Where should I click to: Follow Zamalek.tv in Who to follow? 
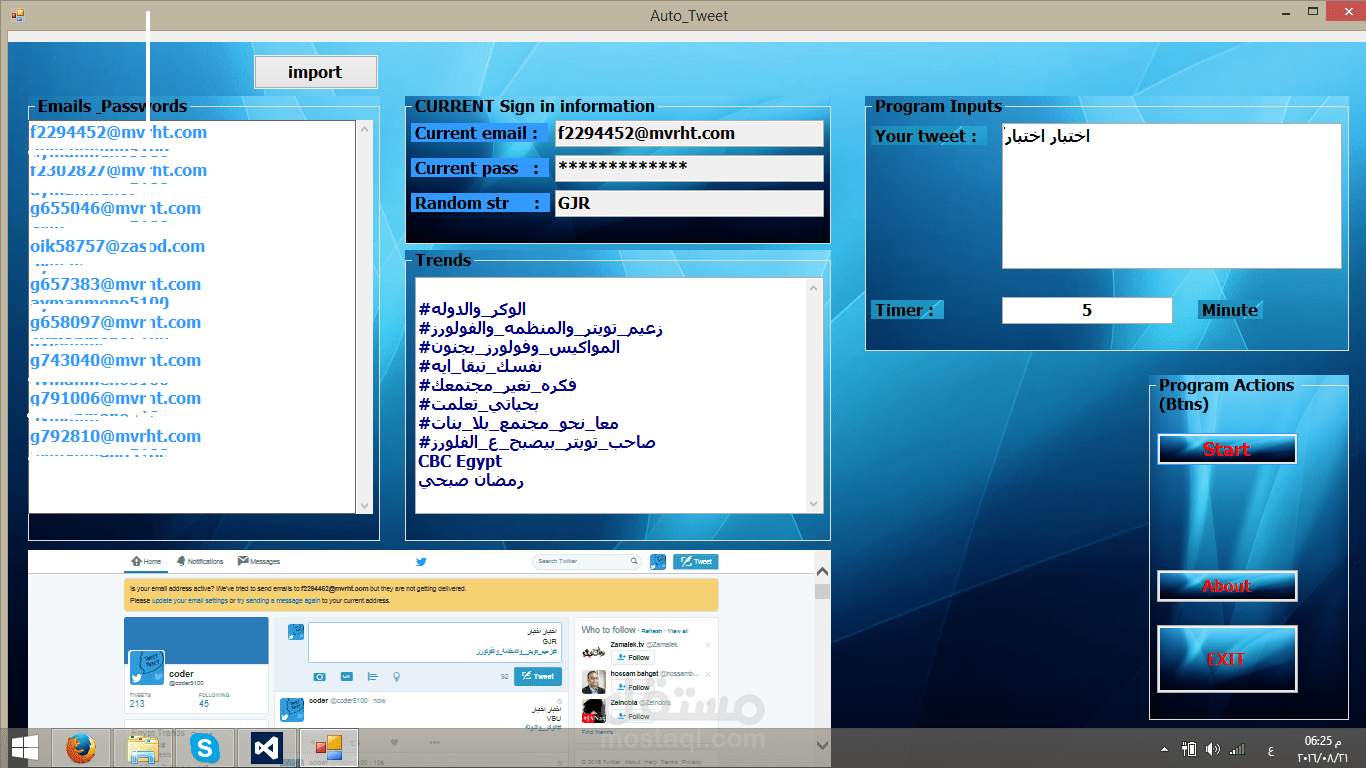[x=632, y=657]
